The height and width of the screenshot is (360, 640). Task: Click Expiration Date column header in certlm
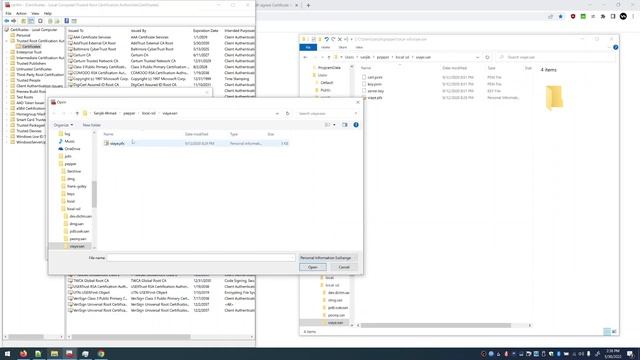(x=207, y=31)
